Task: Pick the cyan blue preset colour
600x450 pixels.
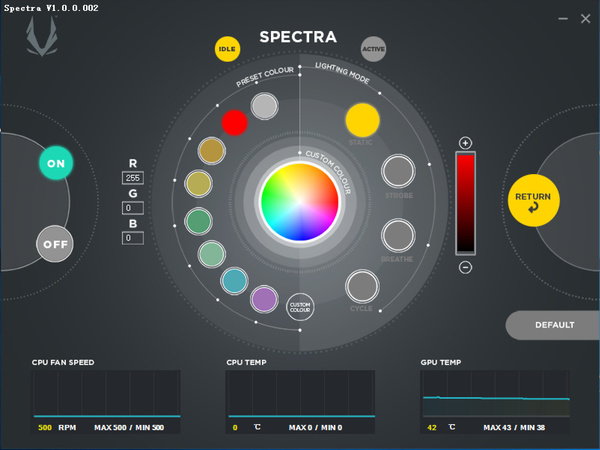Action: (x=235, y=281)
